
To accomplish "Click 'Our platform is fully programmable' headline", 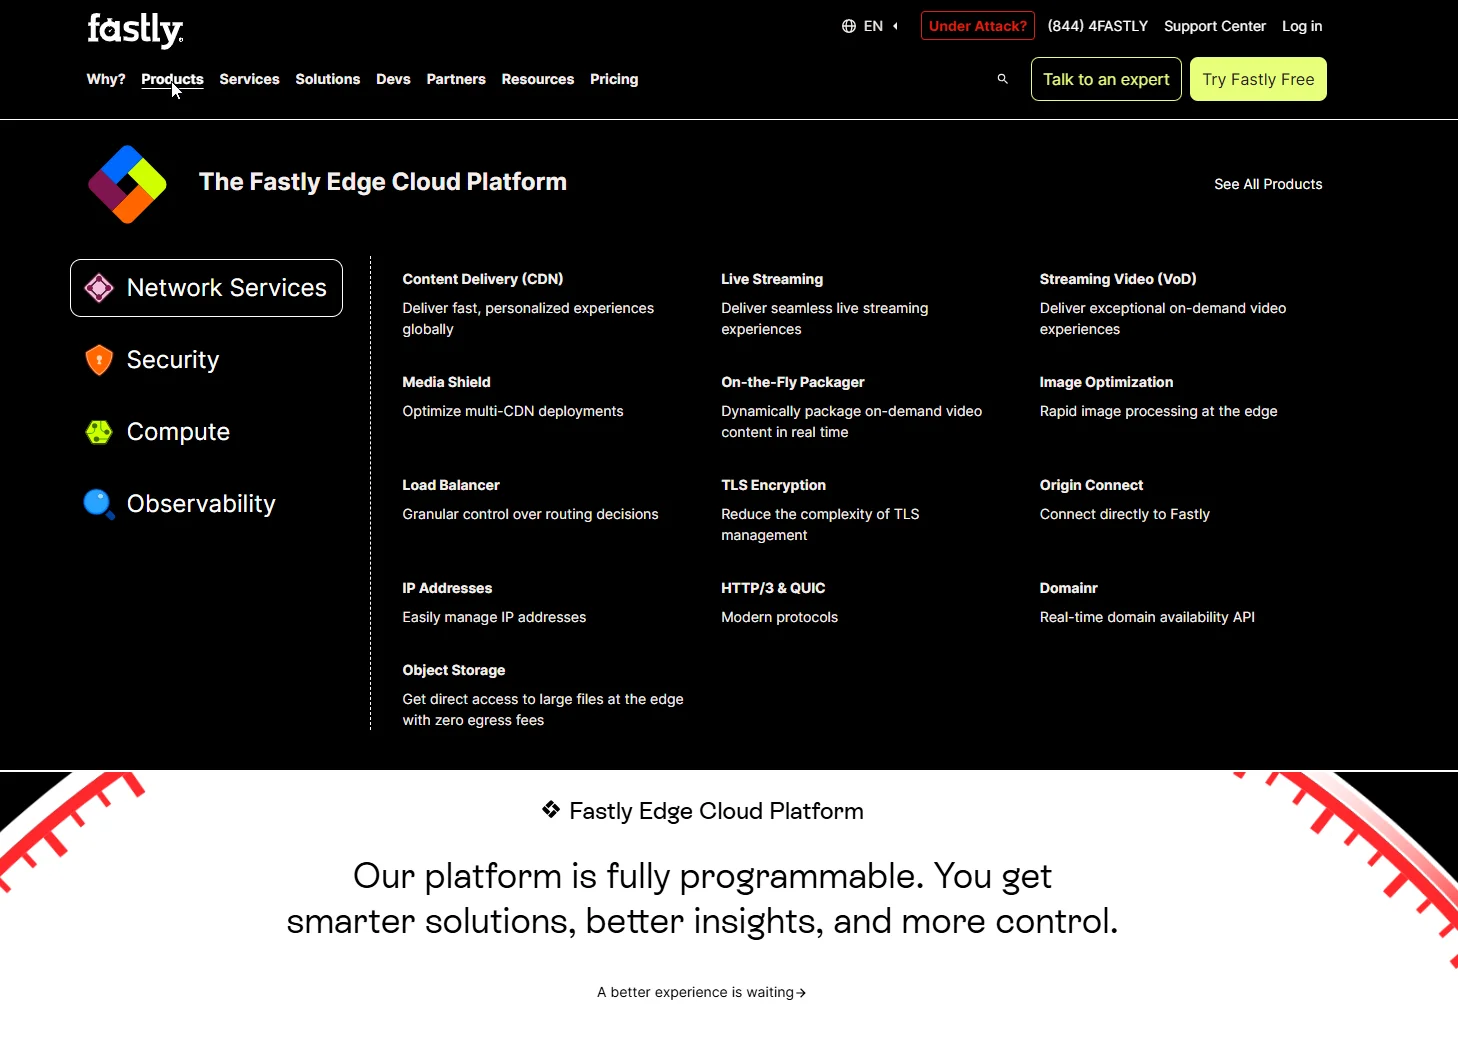I will [x=702, y=898].
